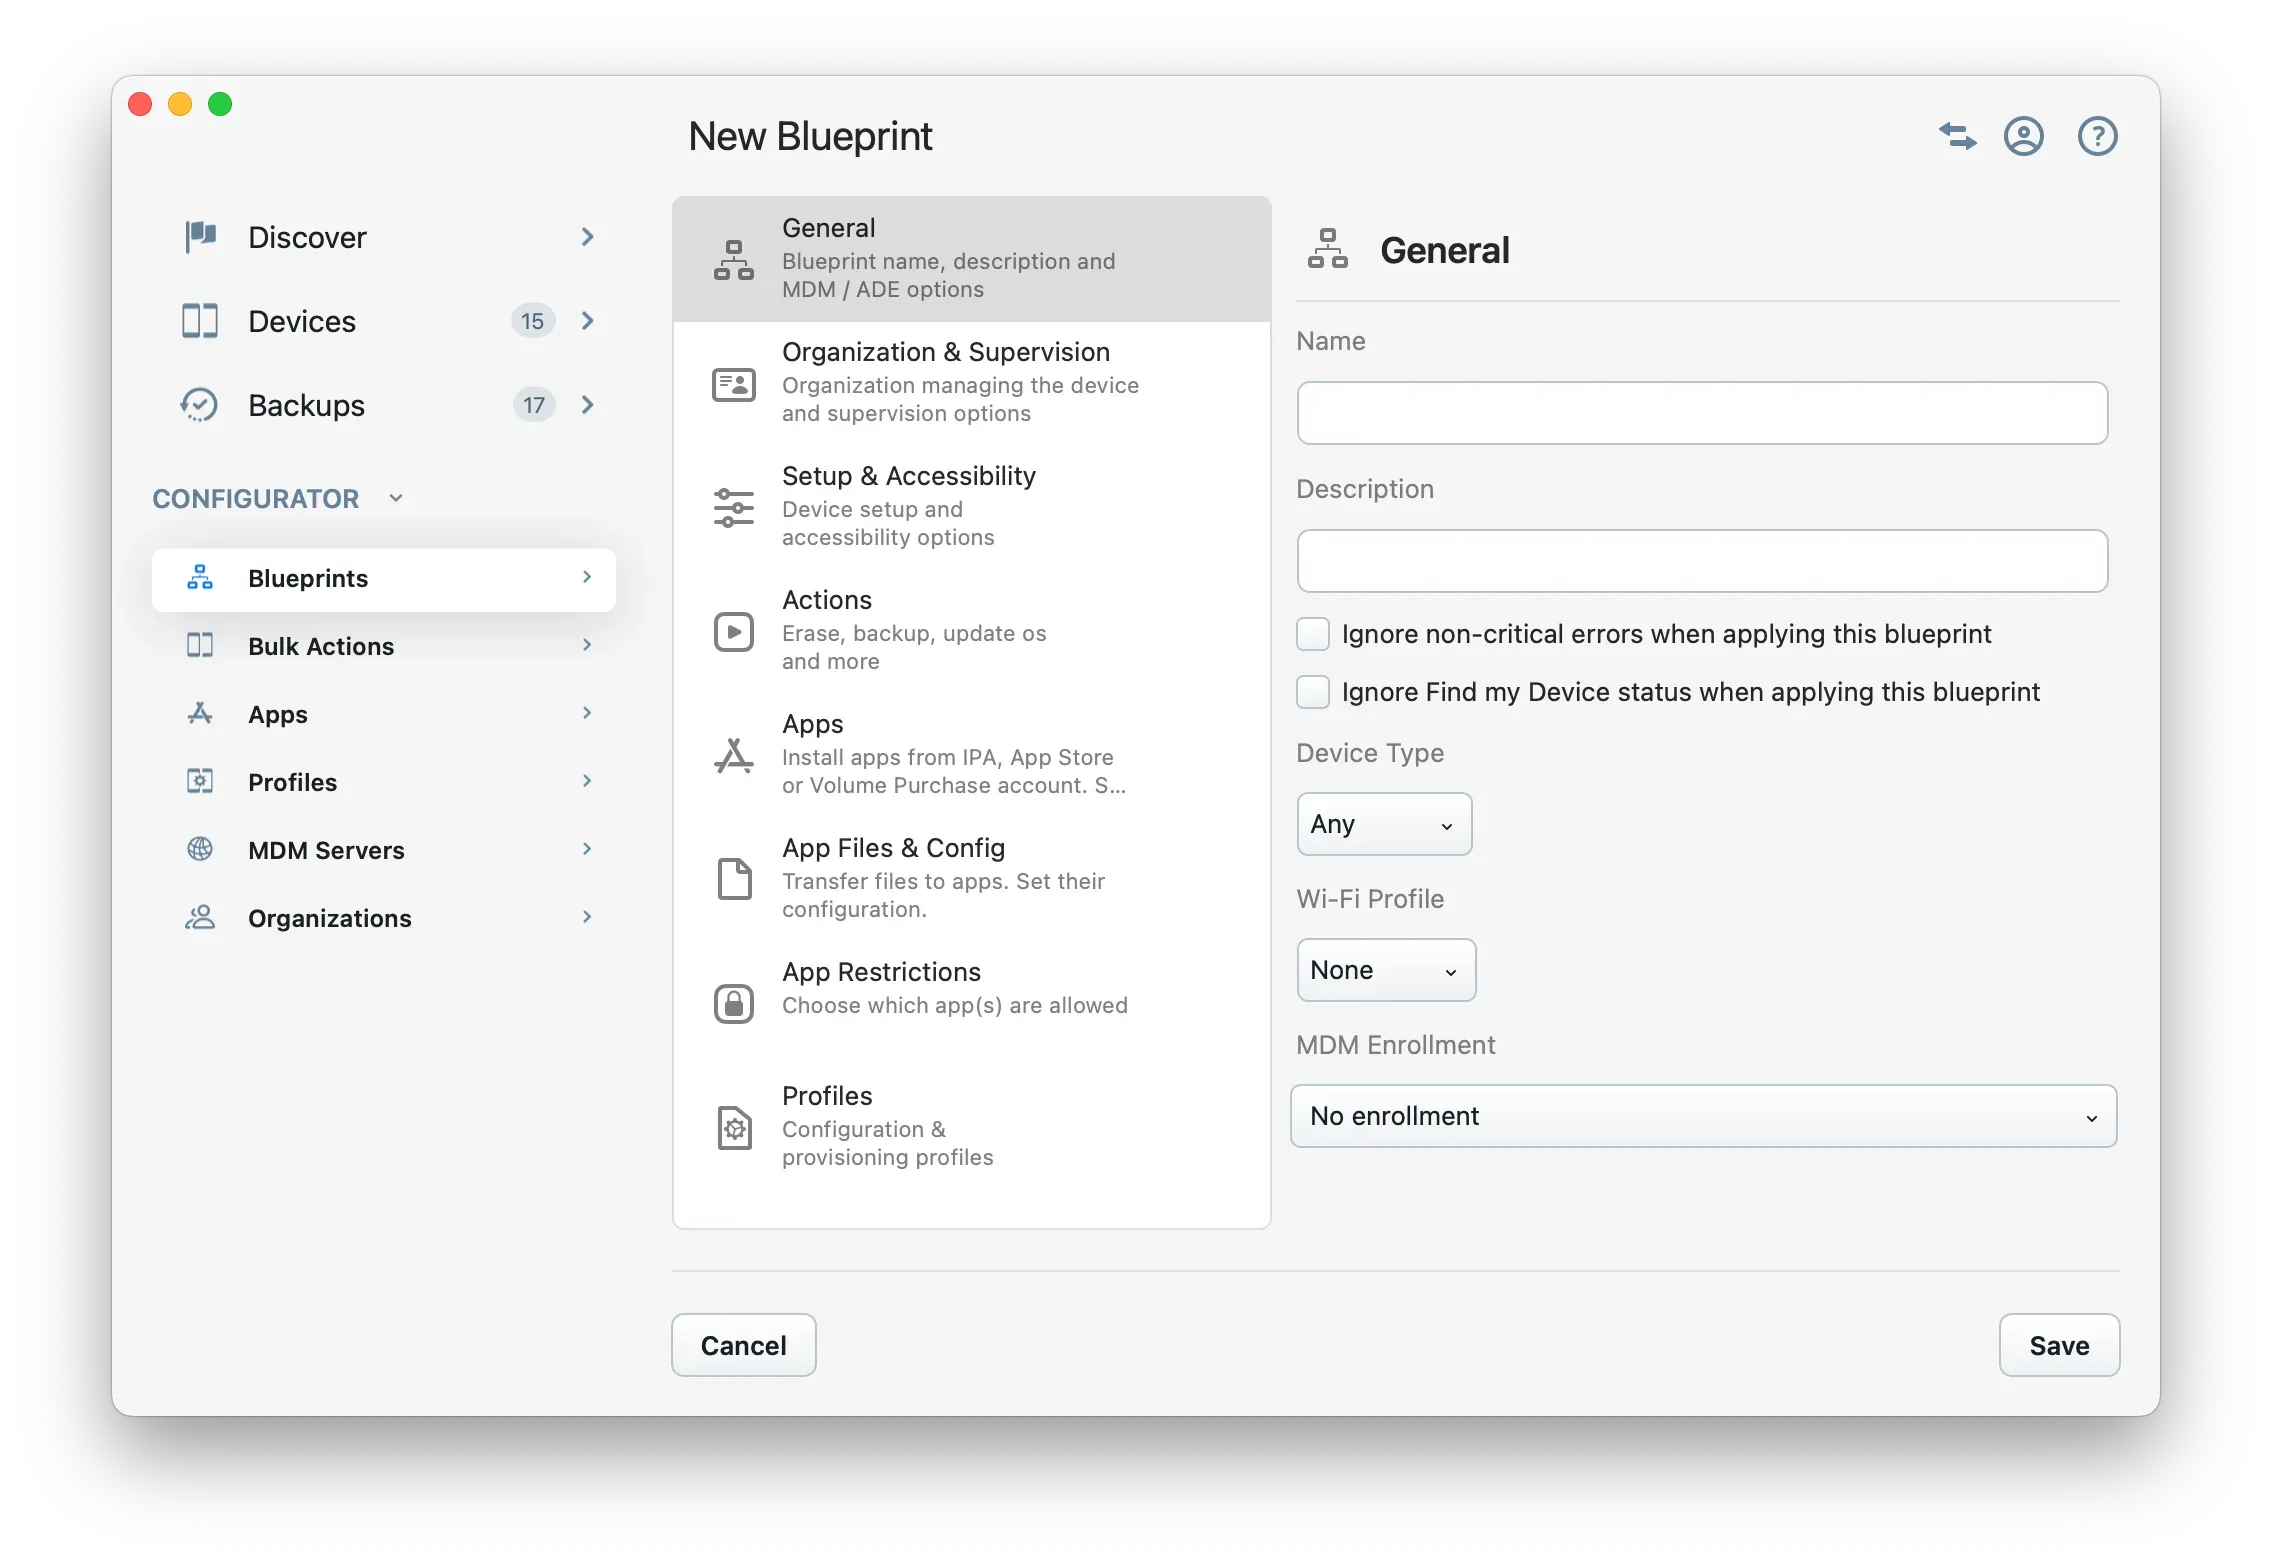2272x1564 pixels.
Task: Select the Discover flag icon in sidebar
Action: click(x=199, y=237)
